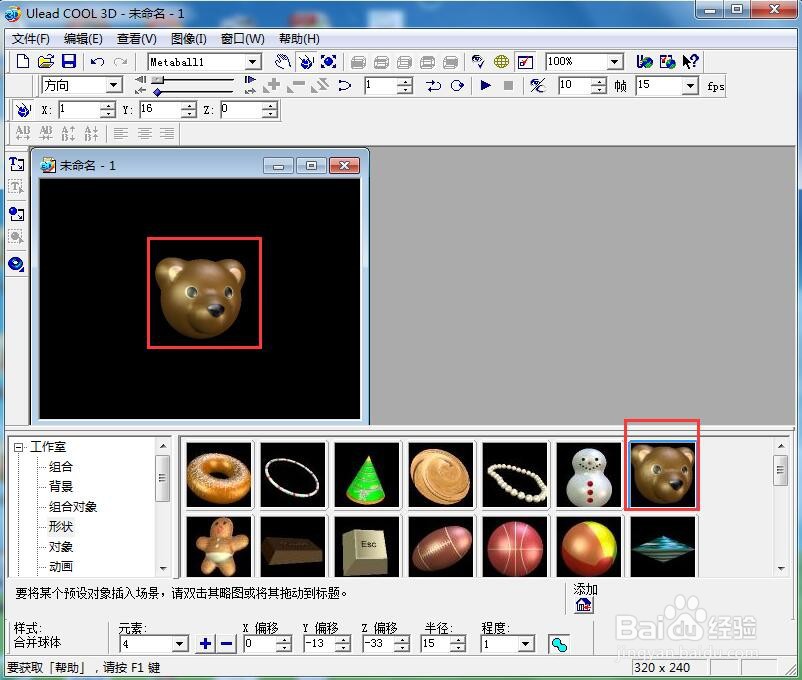This screenshot has height=680, width=802.
Task: Click the Add key frame plus icon
Action: click(x=272, y=85)
